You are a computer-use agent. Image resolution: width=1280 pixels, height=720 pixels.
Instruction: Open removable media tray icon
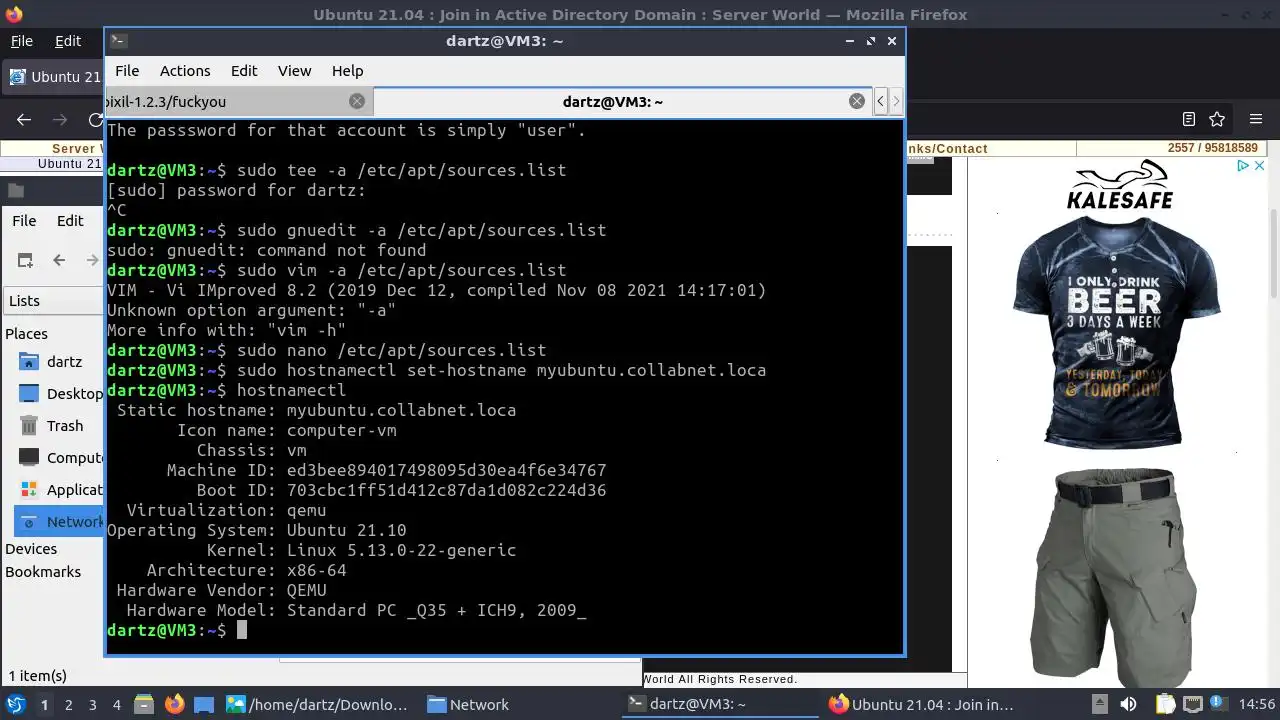click(1099, 705)
